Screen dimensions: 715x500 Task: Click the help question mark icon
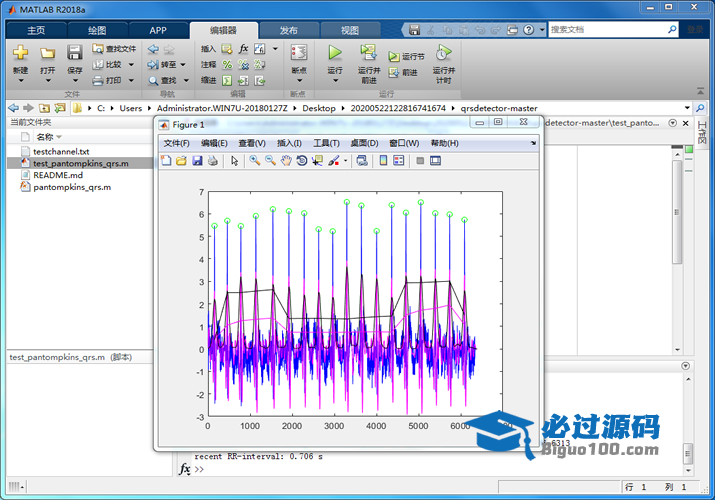pyautogui.click(x=528, y=30)
